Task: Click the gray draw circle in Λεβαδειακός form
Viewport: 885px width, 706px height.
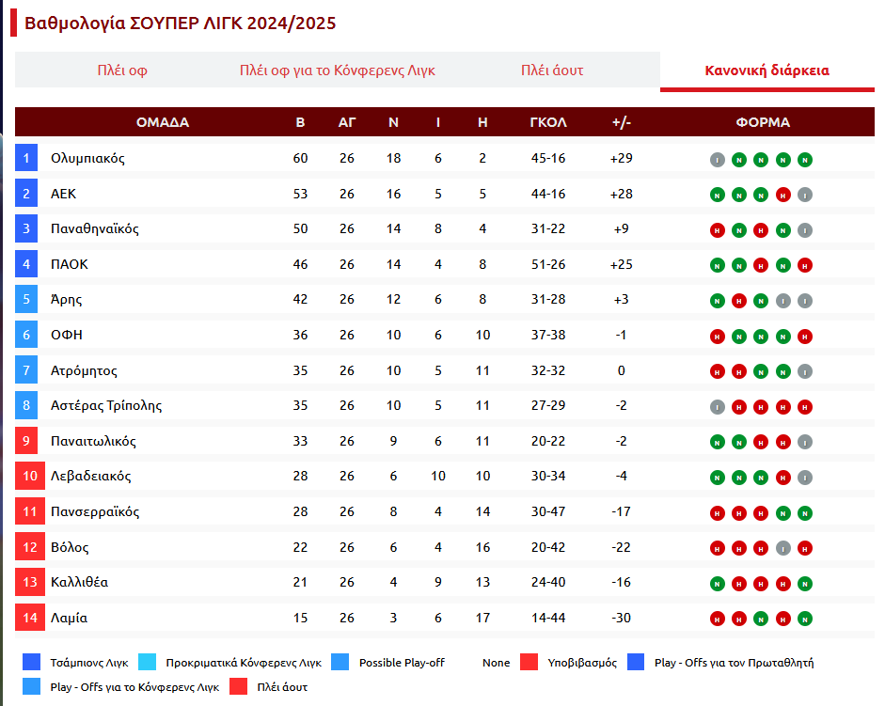Action: click(805, 477)
